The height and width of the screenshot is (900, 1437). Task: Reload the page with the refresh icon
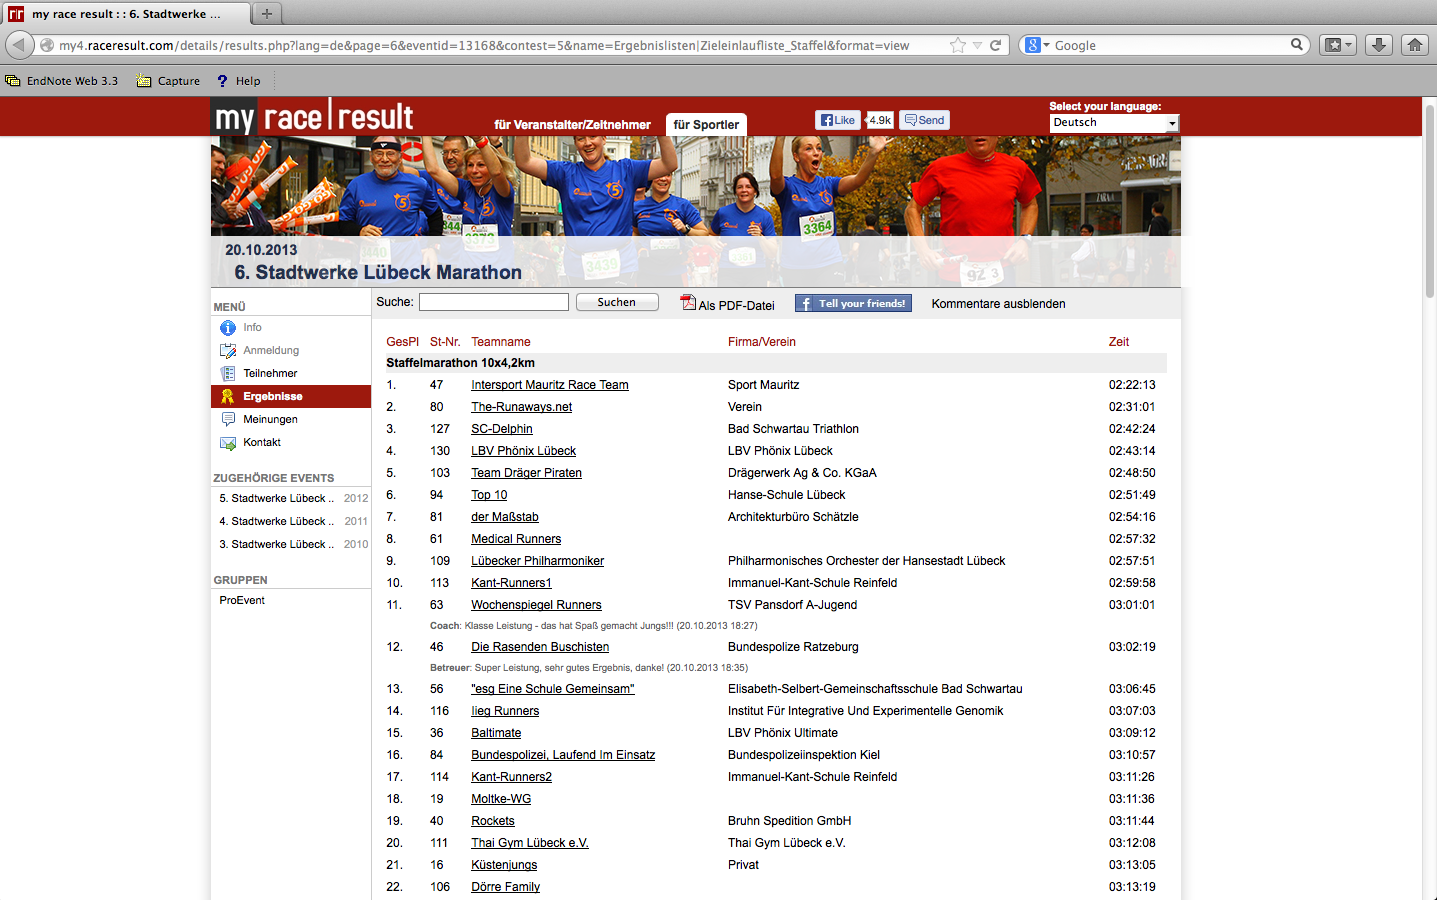(995, 45)
